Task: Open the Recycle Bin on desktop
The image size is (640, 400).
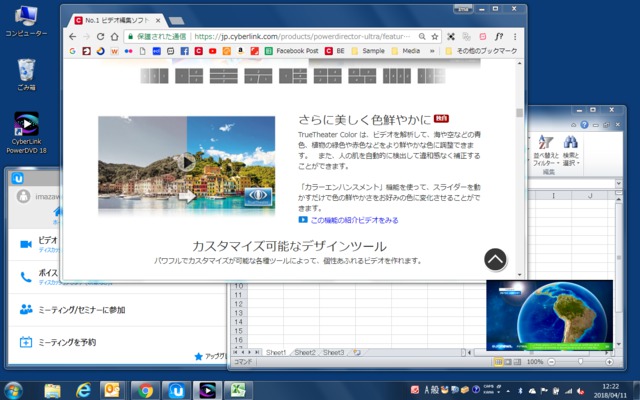Action: click(x=27, y=70)
